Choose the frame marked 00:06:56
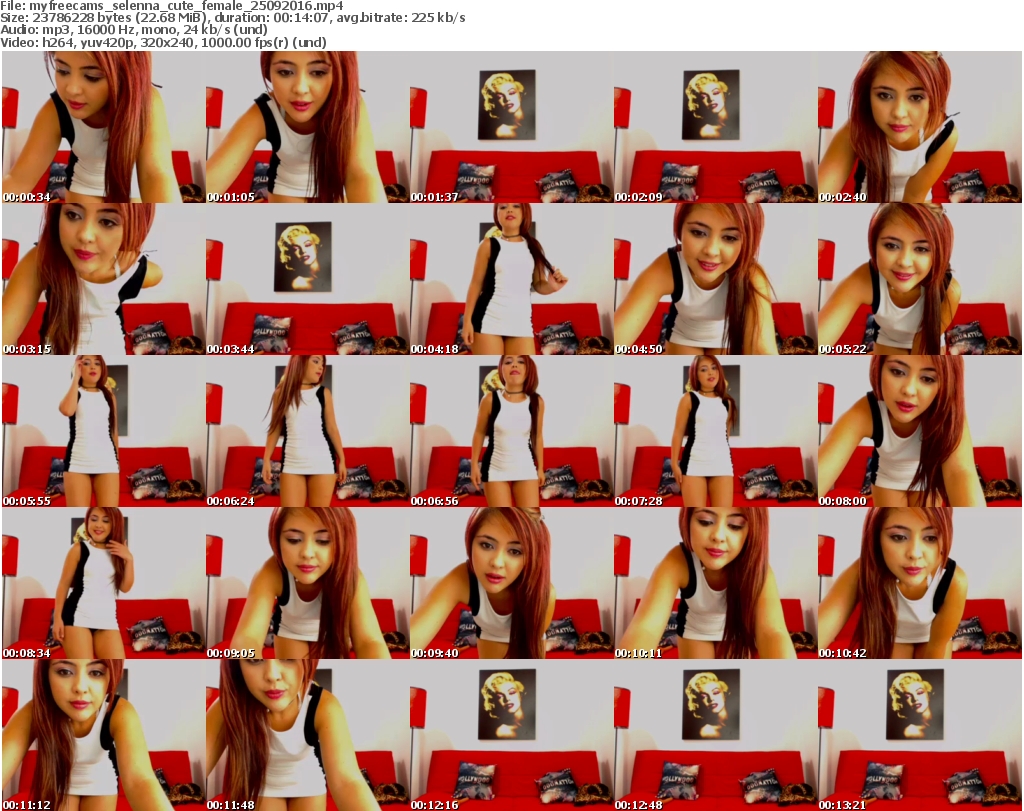Image resolution: width=1024 pixels, height=811 pixels. point(511,432)
